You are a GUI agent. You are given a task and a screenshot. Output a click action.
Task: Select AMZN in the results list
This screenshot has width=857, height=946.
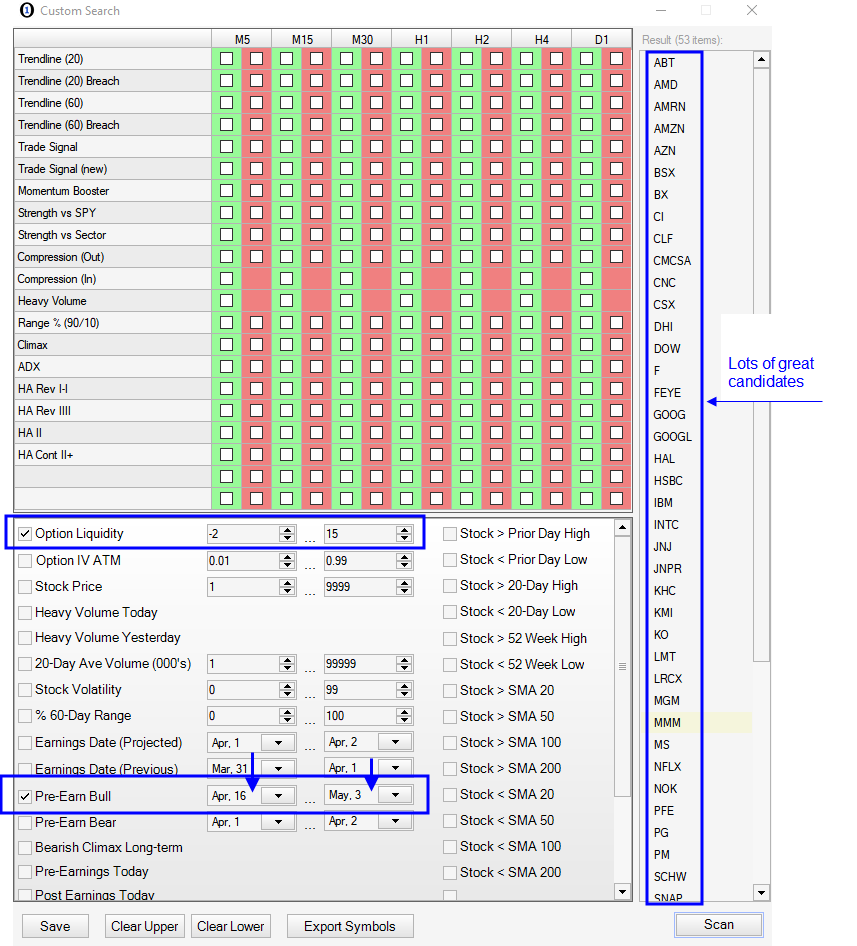[x=669, y=129]
